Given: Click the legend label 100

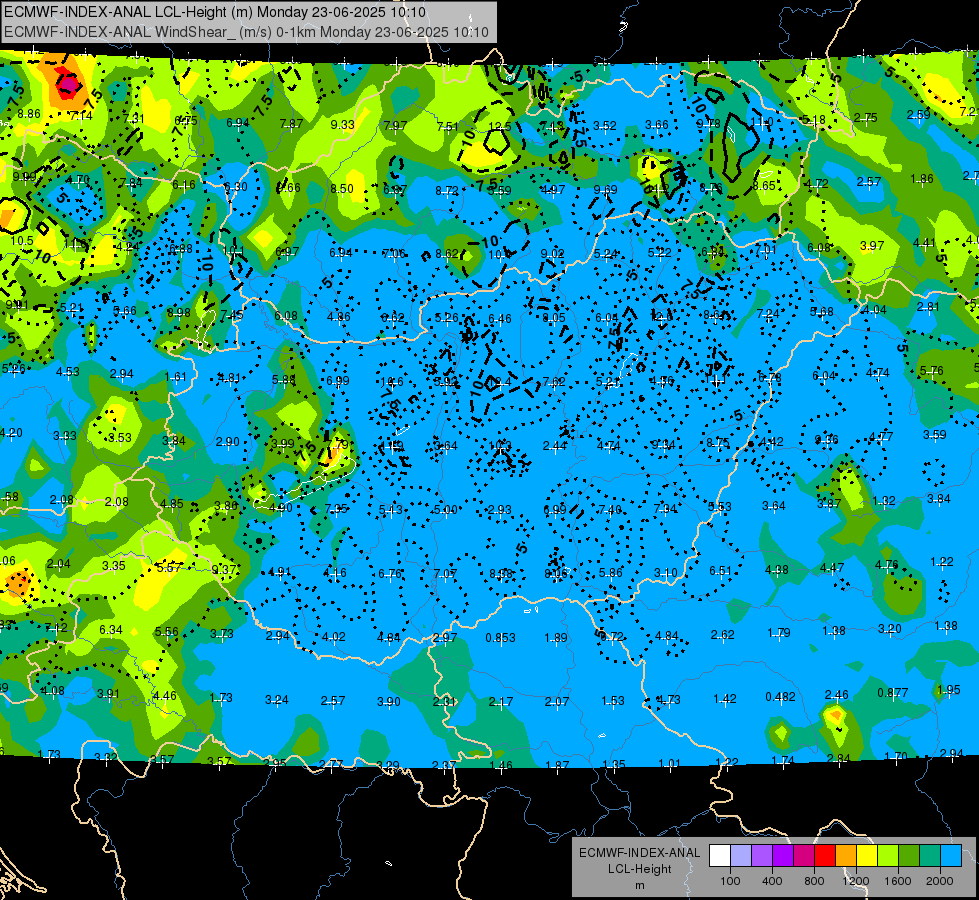Looking at the screenshot, I should point(731,881).
